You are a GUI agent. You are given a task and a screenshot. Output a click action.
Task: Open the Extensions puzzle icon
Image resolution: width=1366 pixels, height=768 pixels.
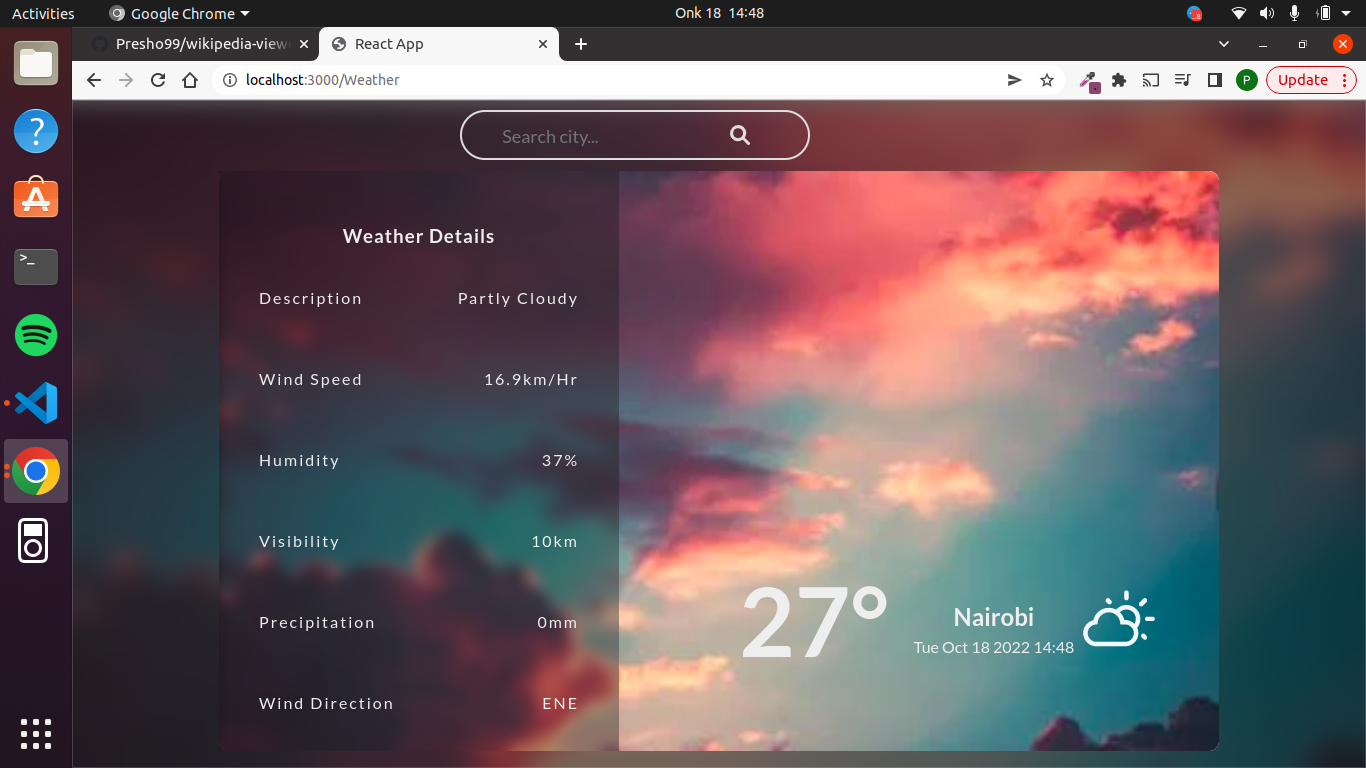coord(1118,80)
